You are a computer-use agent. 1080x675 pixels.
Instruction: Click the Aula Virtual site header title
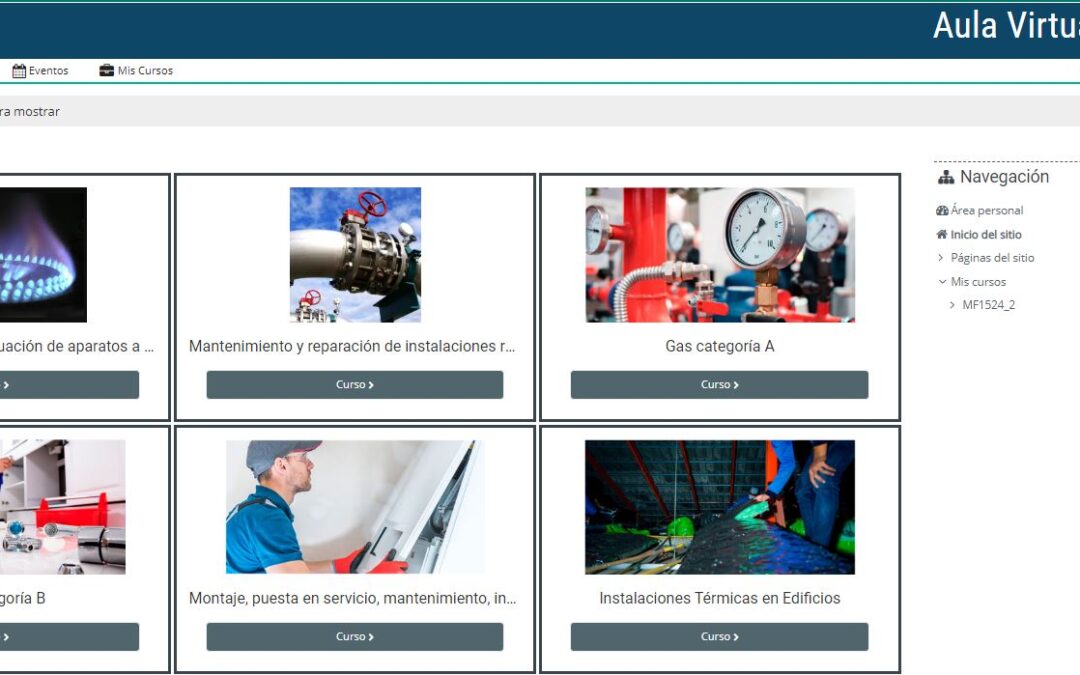pyautogui.click(x=1006, y=26)
